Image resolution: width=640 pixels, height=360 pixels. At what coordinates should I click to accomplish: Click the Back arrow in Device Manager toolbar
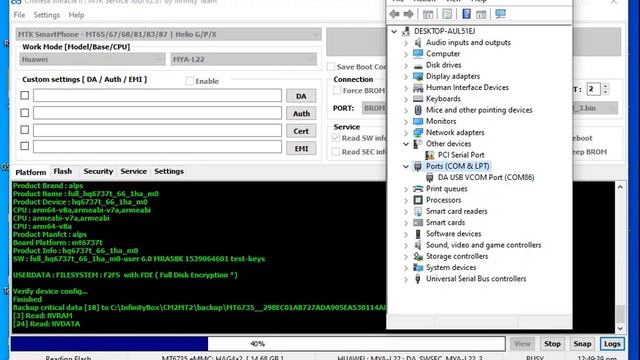coord(394,14)
